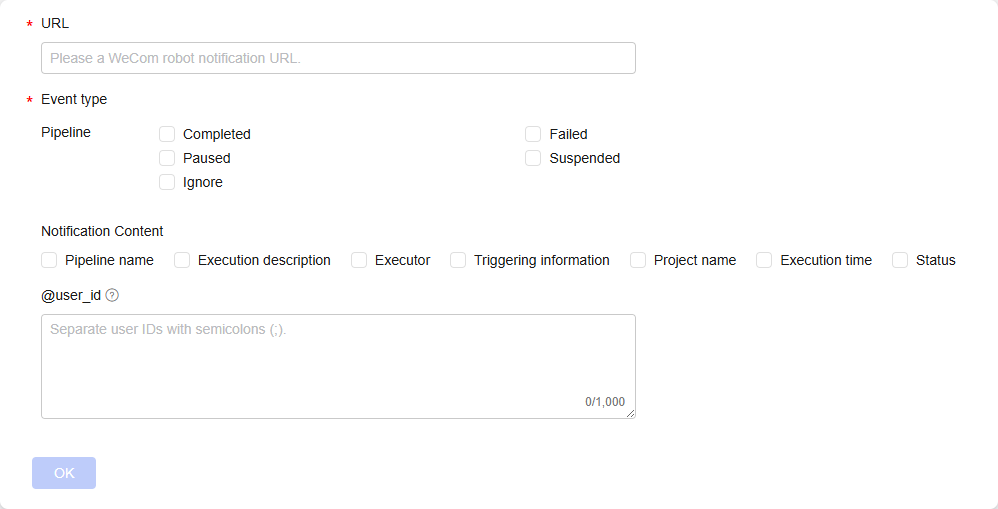
Task: Click the Completed label text
Action: (216, 134)
